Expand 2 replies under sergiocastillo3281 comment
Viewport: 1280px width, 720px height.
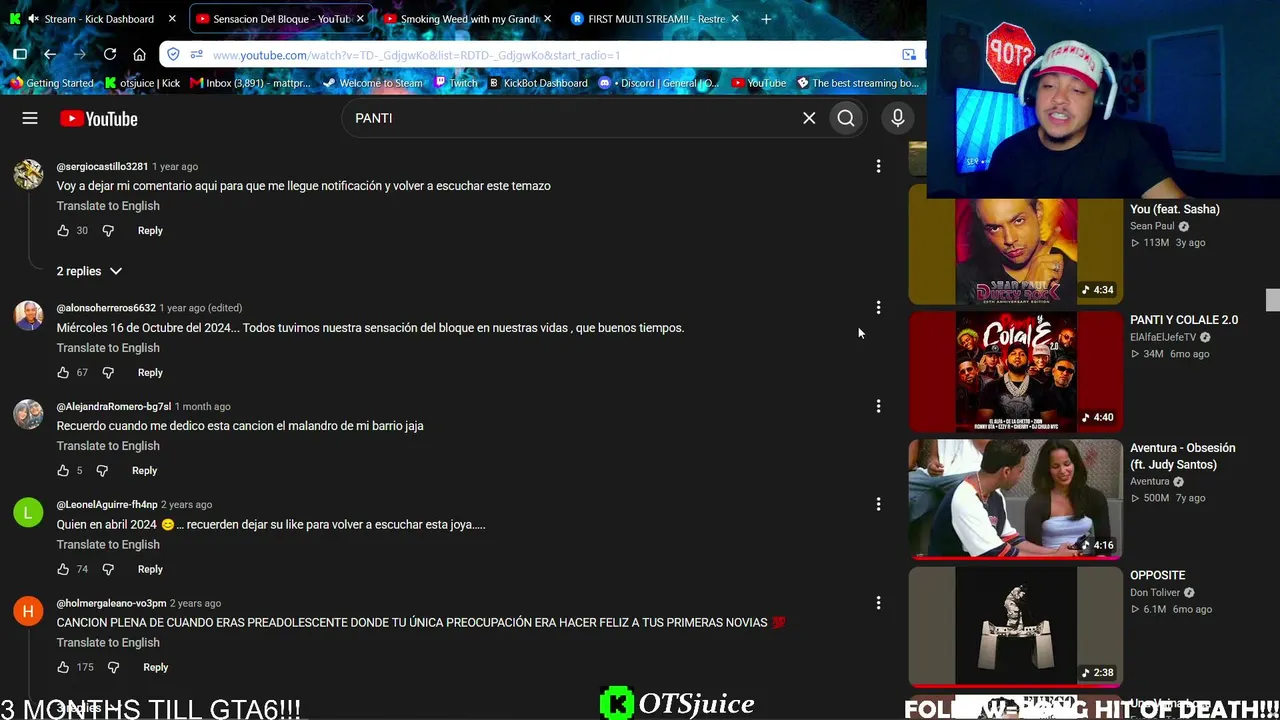(x=89, y=271)
